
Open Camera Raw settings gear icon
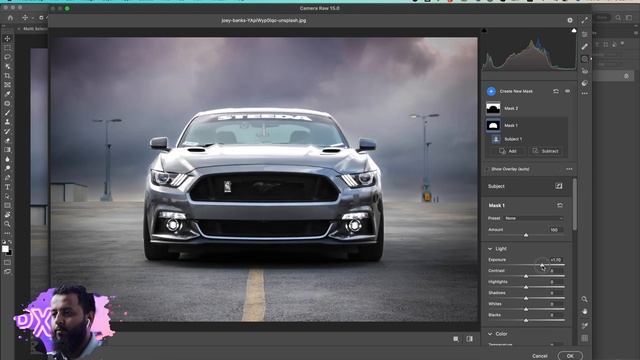(570, 20)
